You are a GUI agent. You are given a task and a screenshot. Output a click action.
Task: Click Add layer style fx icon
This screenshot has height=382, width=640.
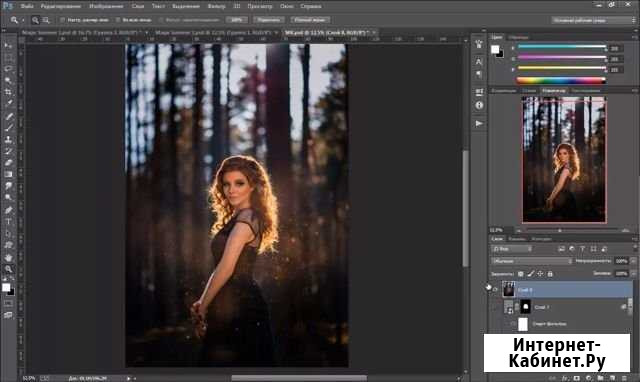point(565,378)
